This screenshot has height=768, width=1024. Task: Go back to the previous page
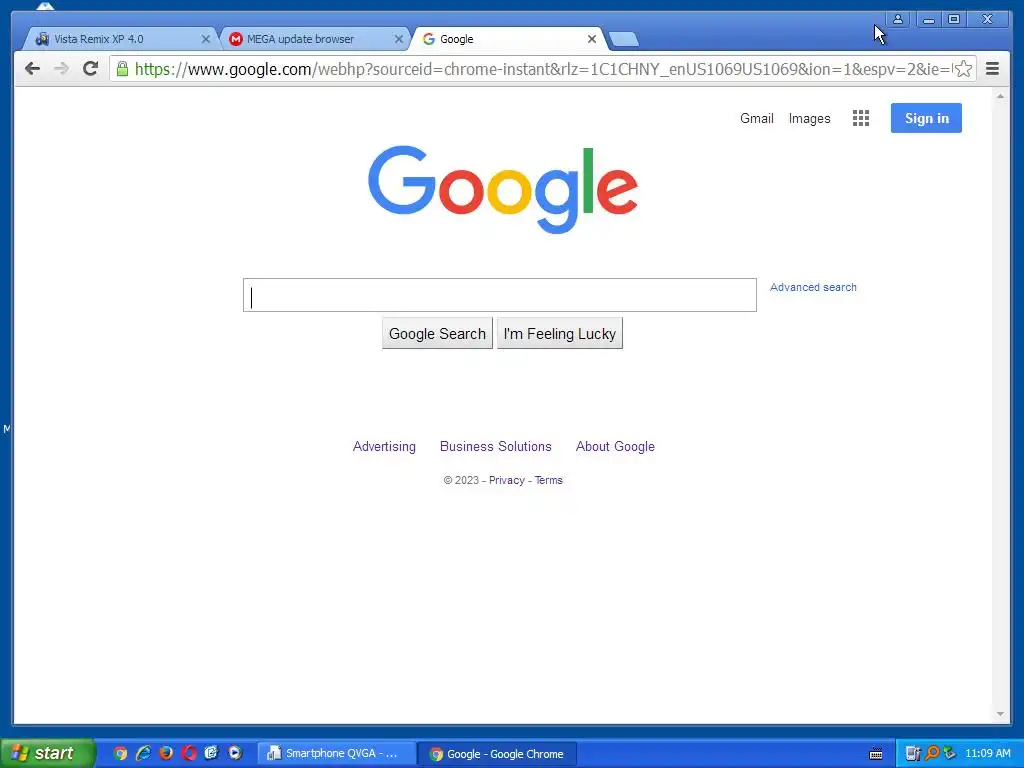pos(32,69)
